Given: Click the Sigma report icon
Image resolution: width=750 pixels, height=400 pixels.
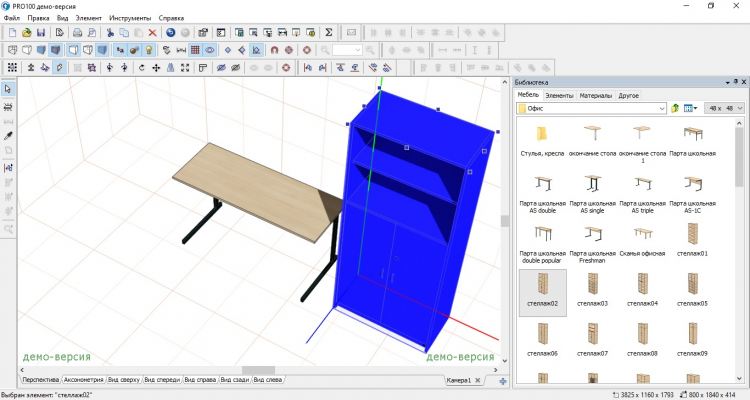Looking at the screenshot, I should click(x=330, y=32).
